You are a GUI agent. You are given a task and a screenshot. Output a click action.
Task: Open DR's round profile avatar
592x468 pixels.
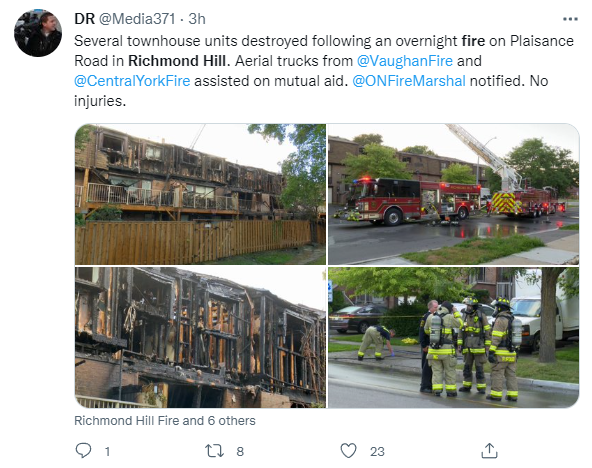[38, 33]
